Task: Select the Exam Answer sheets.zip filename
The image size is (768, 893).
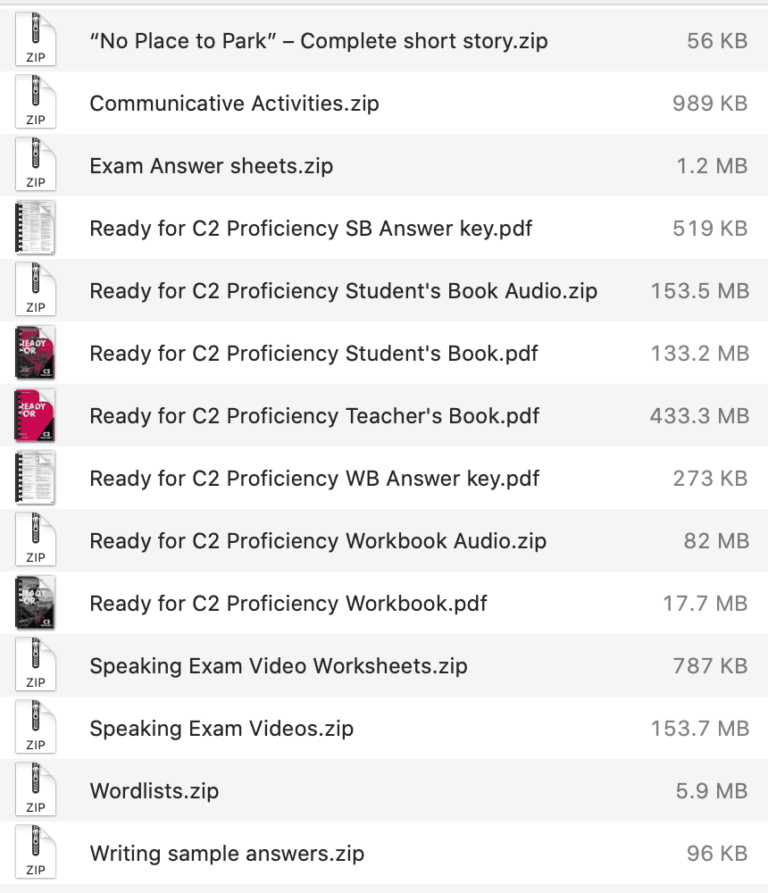Action: click(211, 166)
